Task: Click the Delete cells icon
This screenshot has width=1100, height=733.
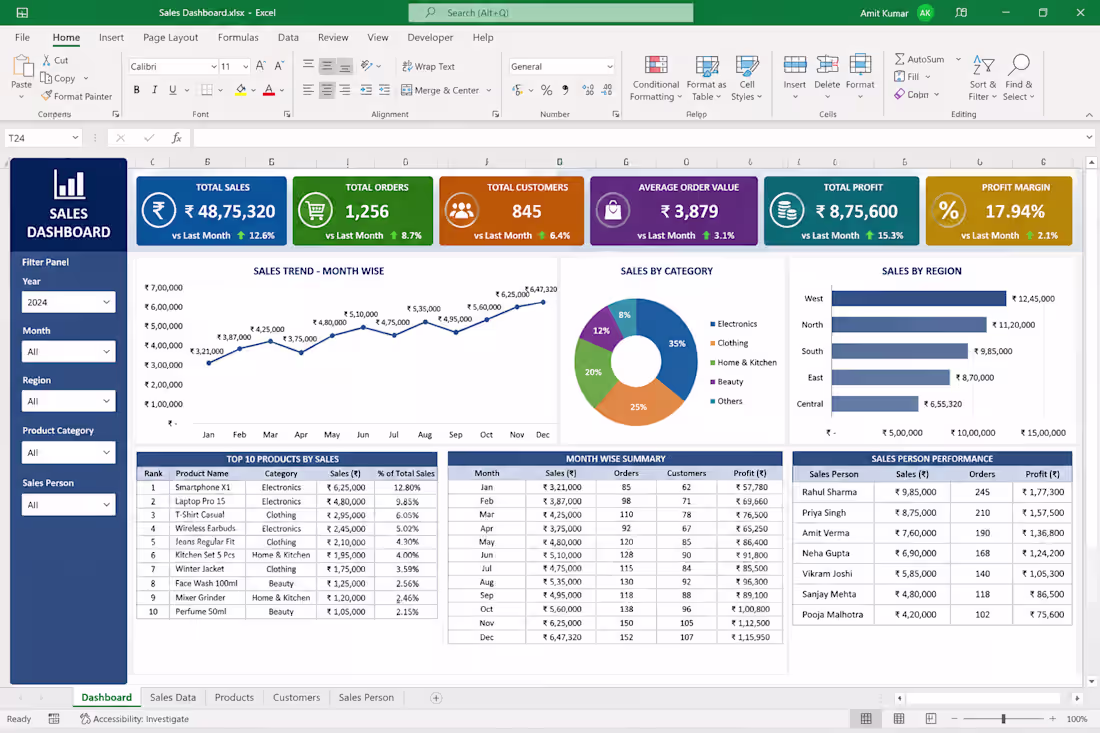Action: tap(827, 65)
